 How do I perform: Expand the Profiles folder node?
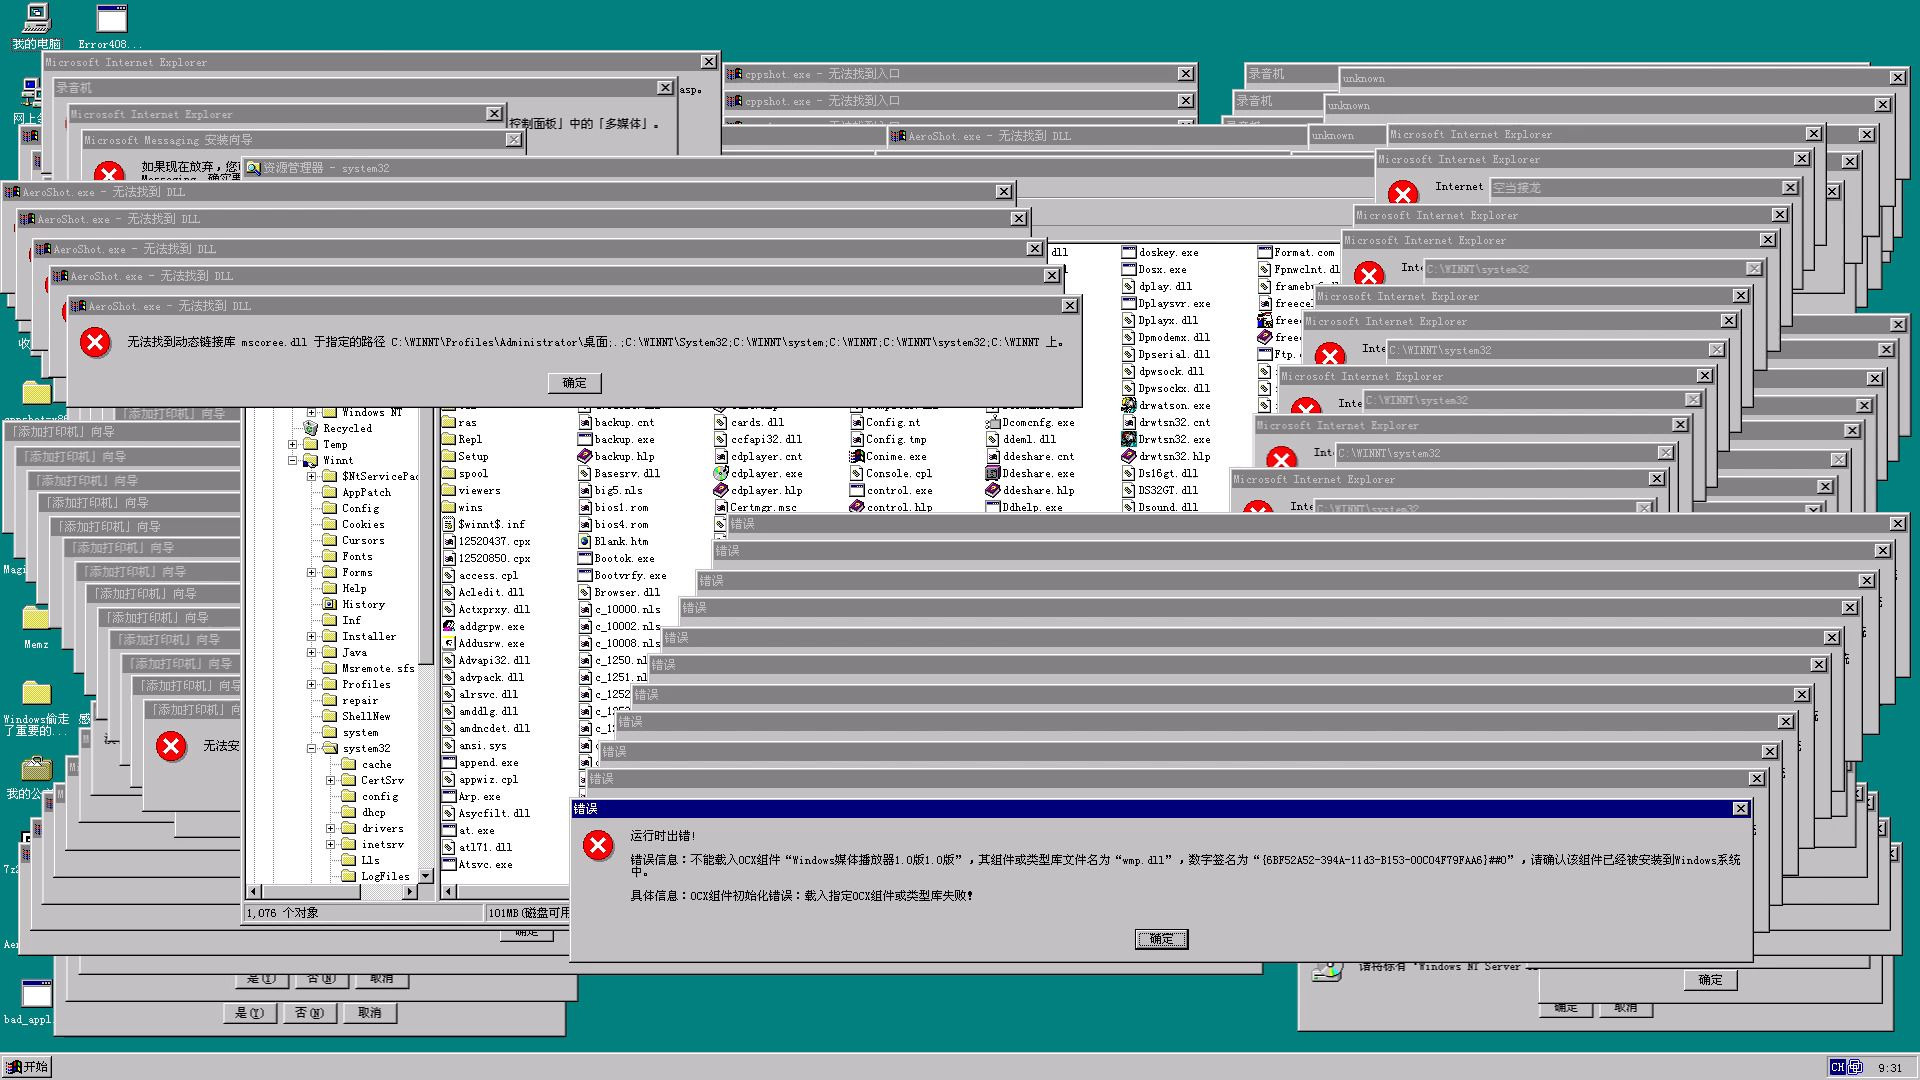tap(311, 685)
